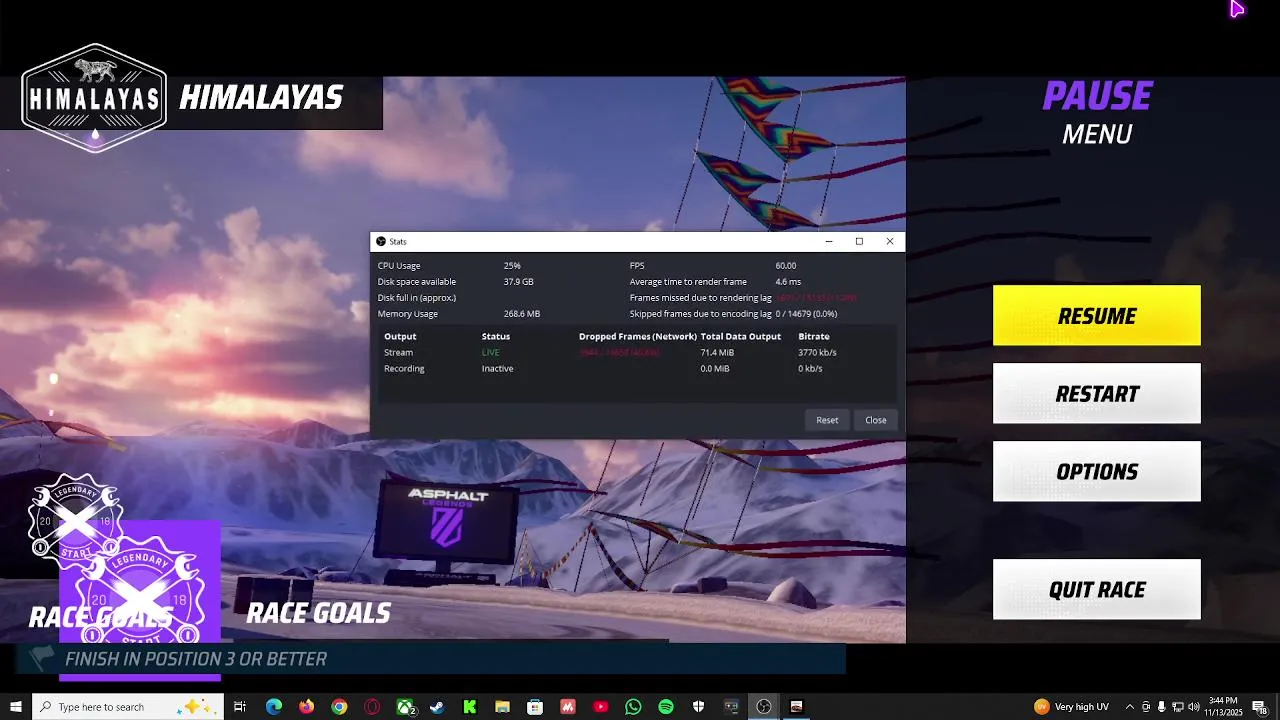Switch to Asphalt game in the taskbar
Viewport: 1280px width, 720px height.
[x=796, y=707]
